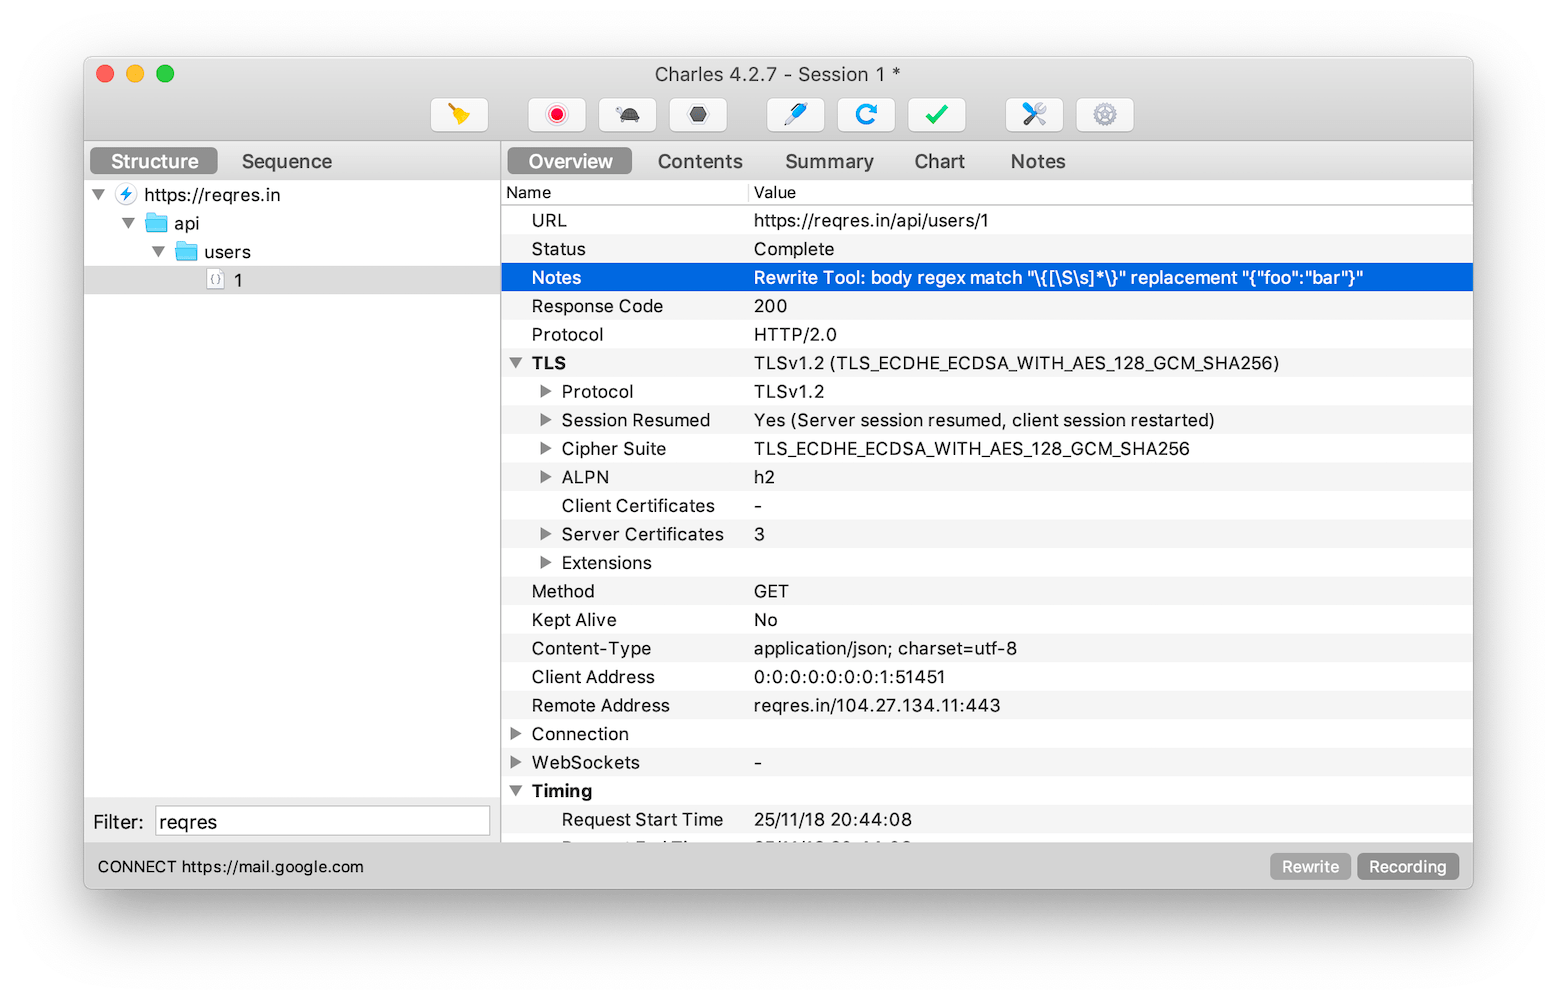Expand the Extensions row

tap(546, 563)
